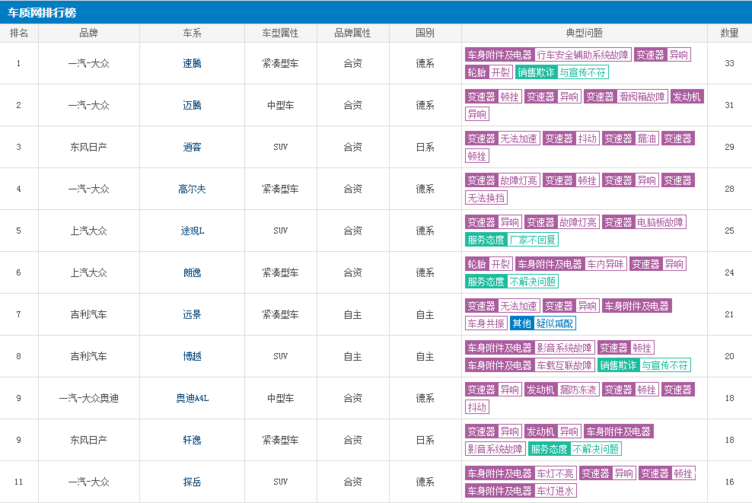Click quantity value 29
This screenshot has height=503, width=752.
coord(729,147)
